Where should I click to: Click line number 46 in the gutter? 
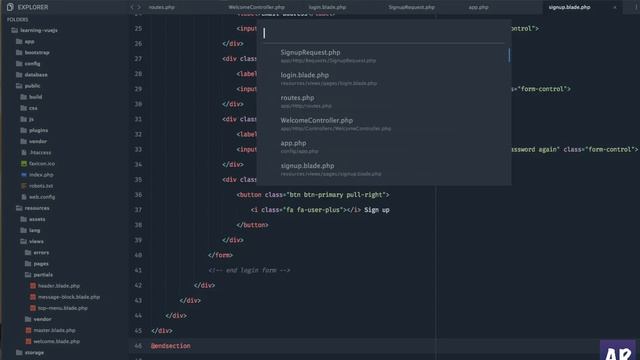pyautogui.click(x=138, y=346)
